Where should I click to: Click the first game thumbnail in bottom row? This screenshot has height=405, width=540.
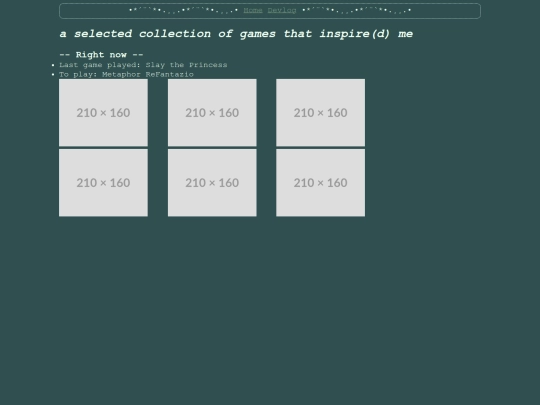[x=103, y=183]
